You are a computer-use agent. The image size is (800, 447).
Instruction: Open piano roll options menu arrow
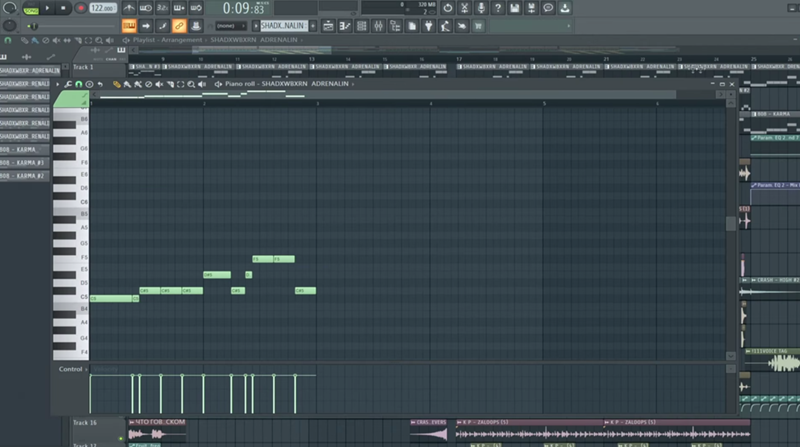[58, 84]
